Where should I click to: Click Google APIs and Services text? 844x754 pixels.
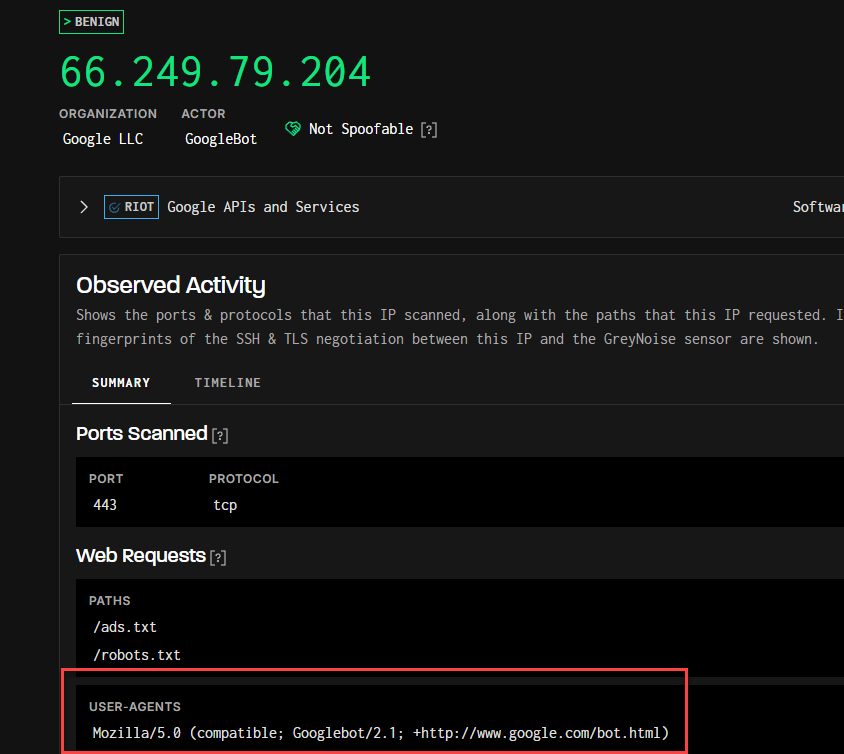tap(263, 207)
